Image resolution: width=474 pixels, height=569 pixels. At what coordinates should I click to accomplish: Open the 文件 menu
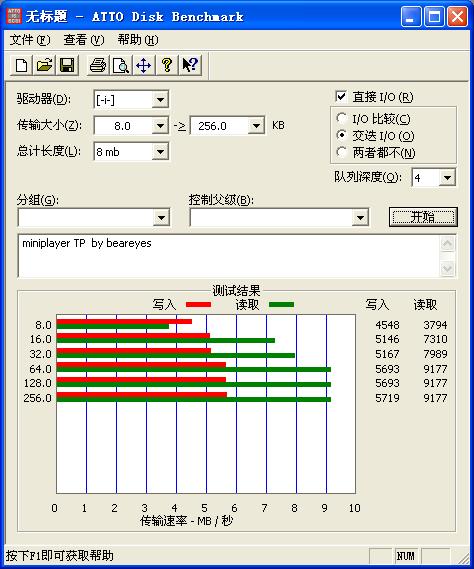click(x=29, y=40)
